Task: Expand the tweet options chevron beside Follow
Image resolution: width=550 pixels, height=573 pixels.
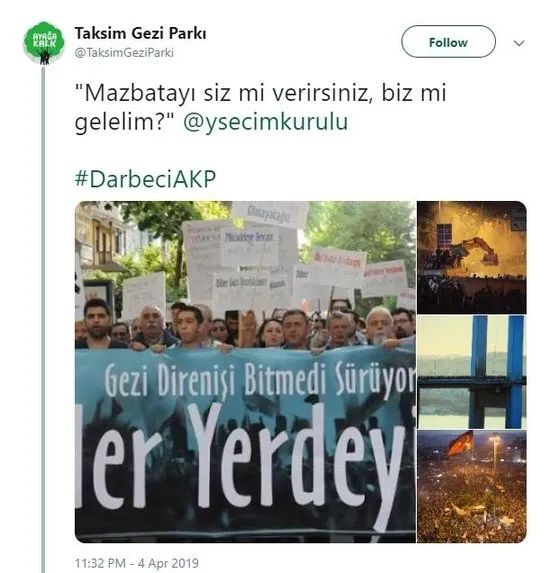Action: [519, 43]
